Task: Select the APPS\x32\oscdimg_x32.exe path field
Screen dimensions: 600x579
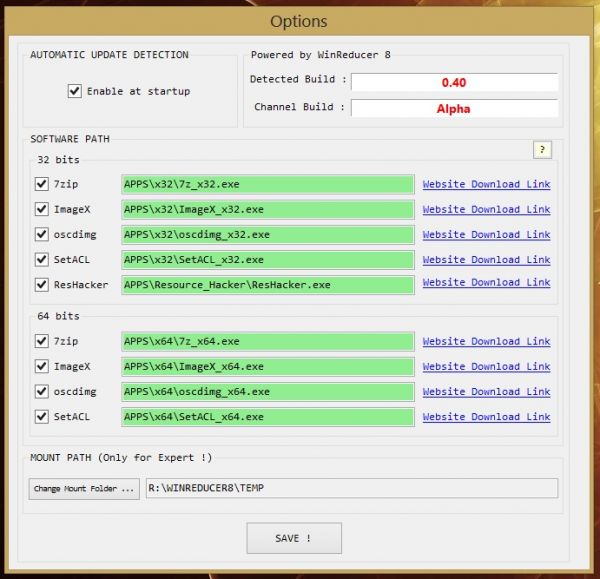Action: [x=268, y=235]
